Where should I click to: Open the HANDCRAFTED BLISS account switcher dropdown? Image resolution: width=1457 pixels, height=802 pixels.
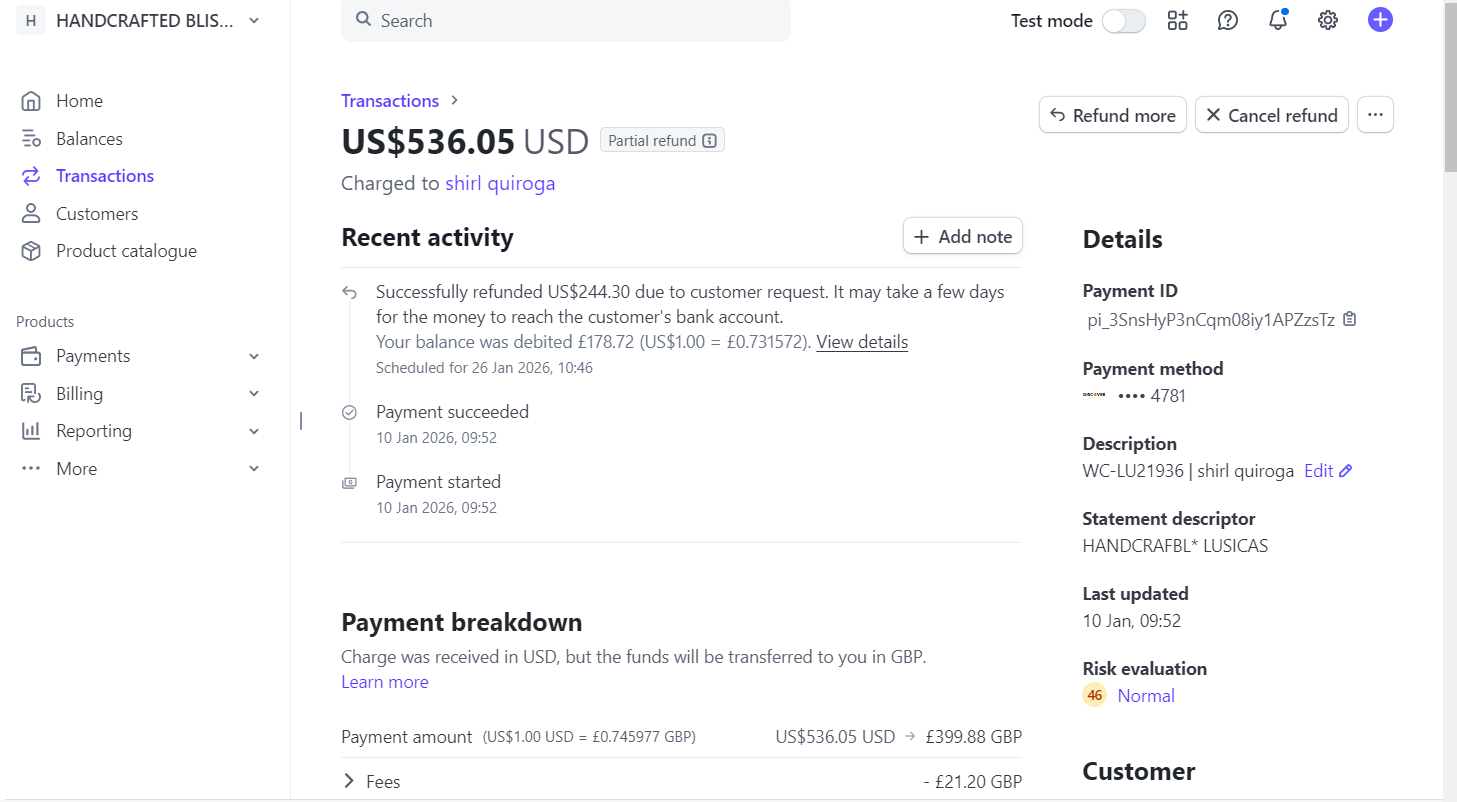coord(140,20)
